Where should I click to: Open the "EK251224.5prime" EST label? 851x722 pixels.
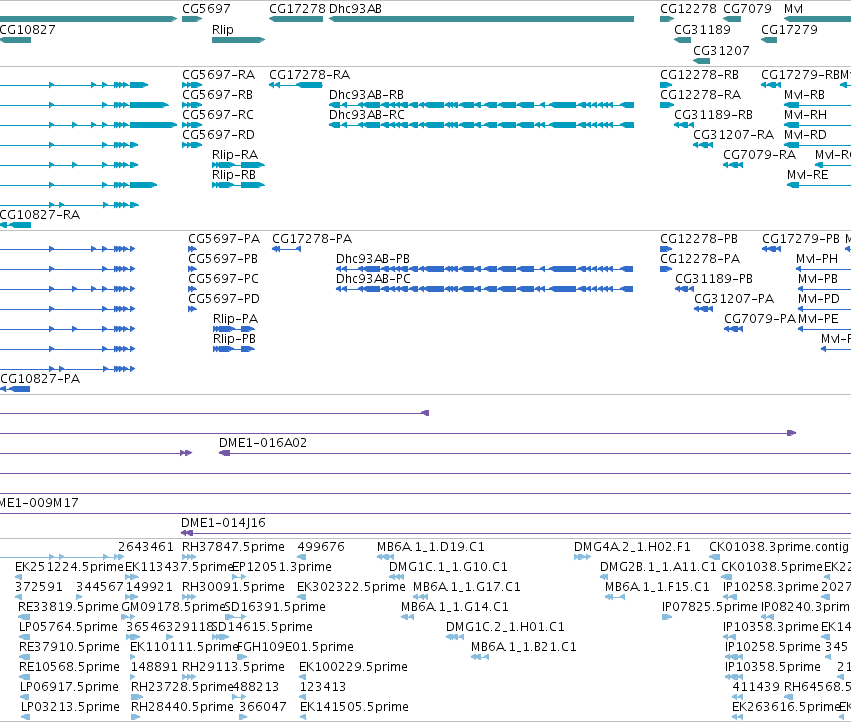tap(69, 566)
